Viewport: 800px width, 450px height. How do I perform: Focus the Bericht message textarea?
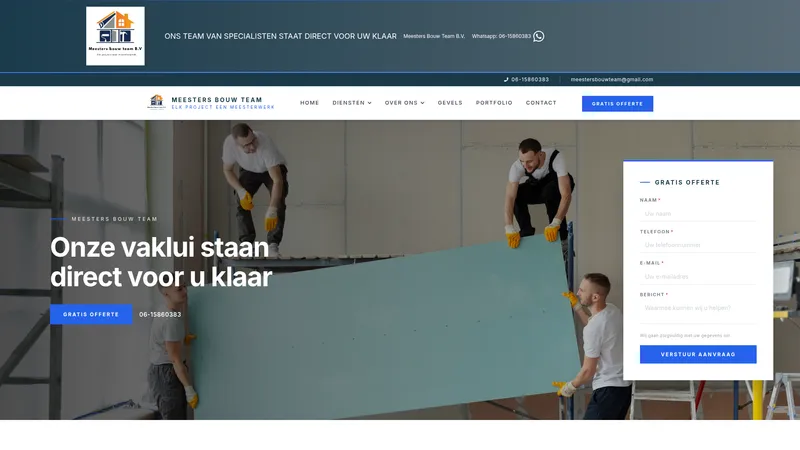coord(698,312)
